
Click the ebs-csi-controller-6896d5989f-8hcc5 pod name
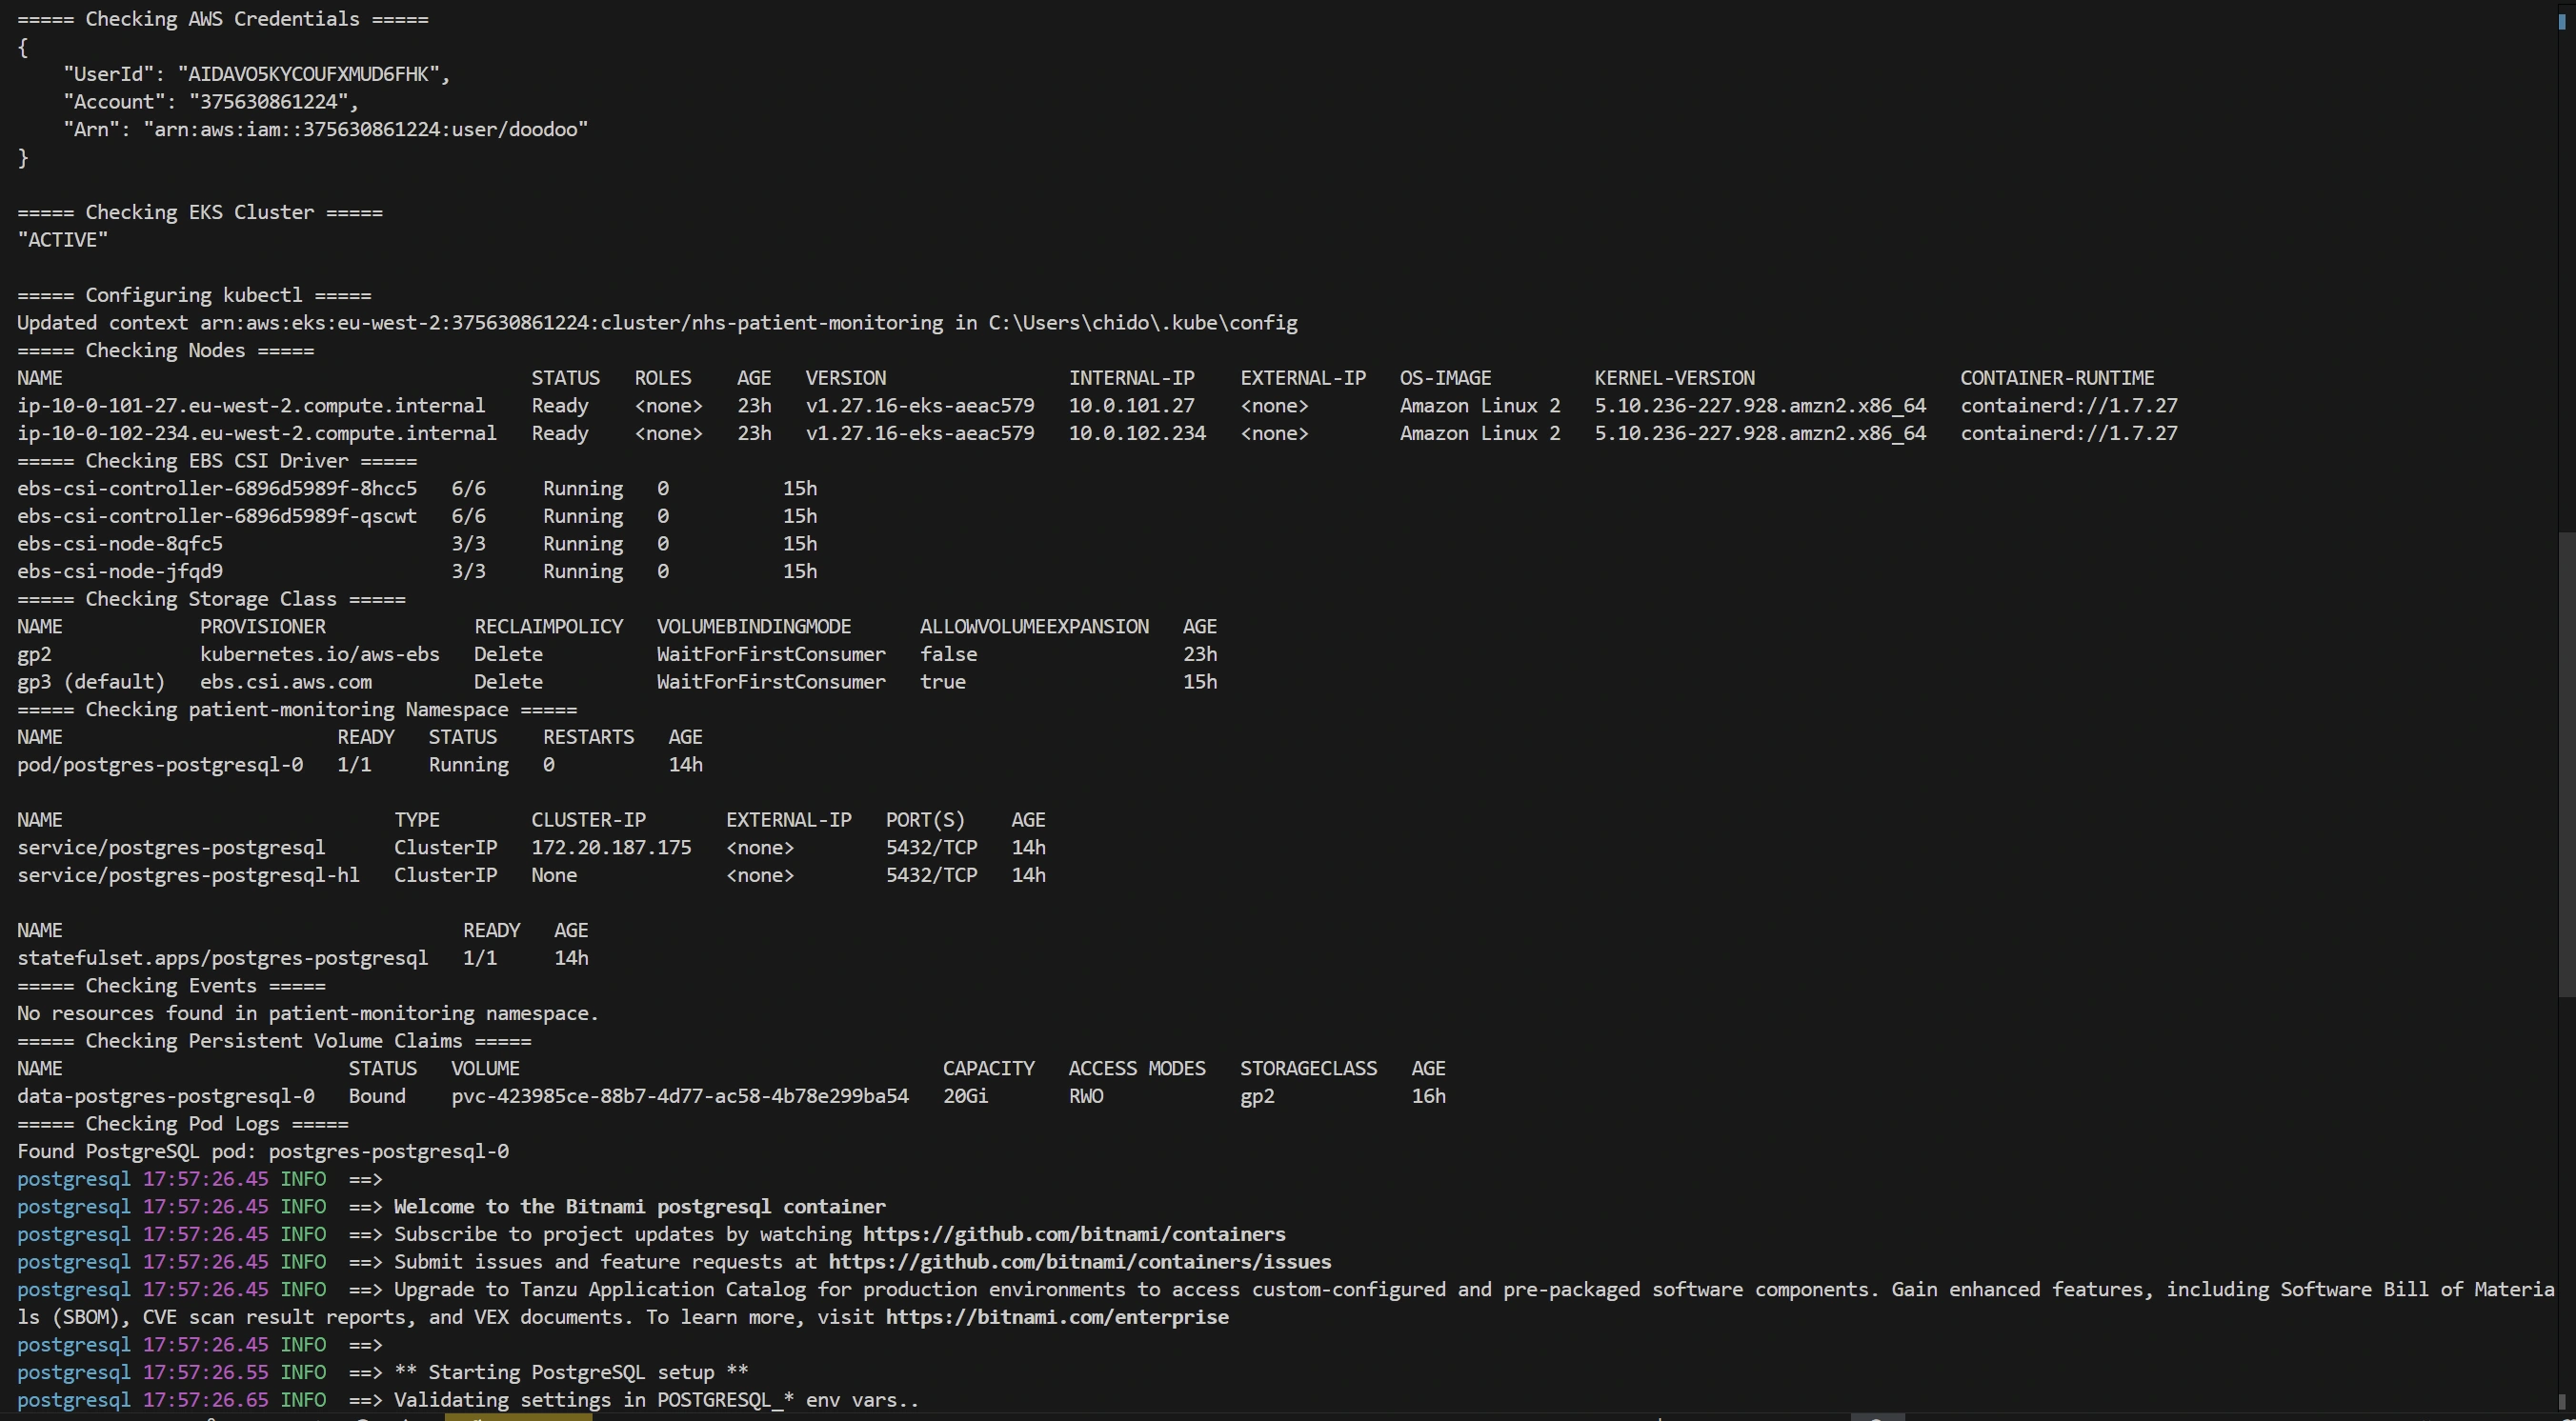(x=216, y=489)
